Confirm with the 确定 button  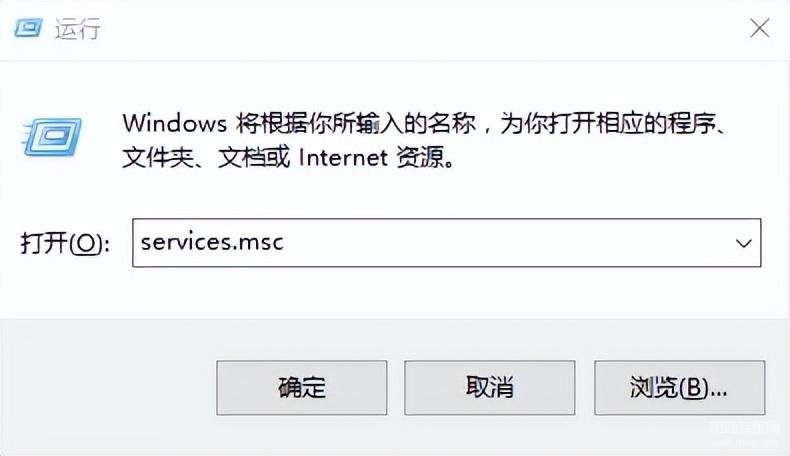(302, 387)
